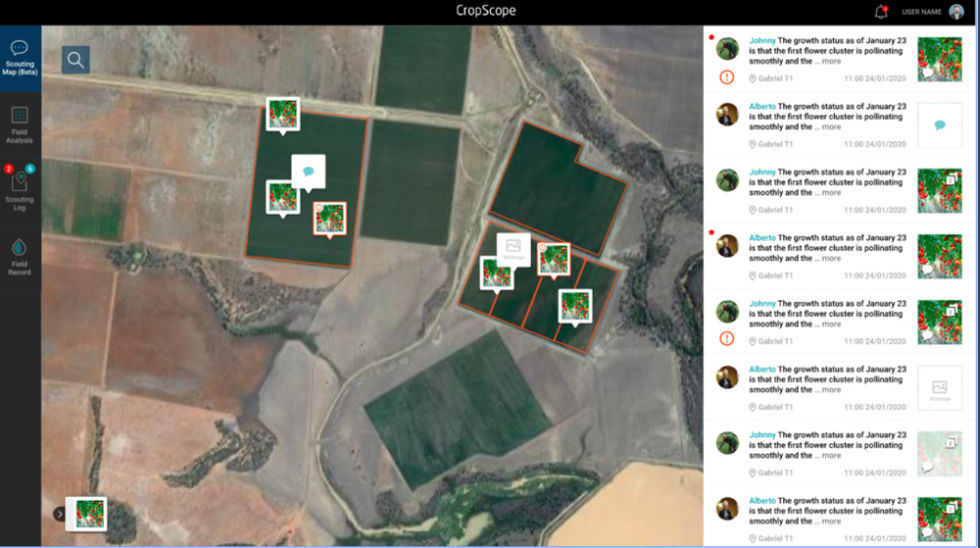
Task: Click the "more" link in the top feed post
Action: click(831, 61)
